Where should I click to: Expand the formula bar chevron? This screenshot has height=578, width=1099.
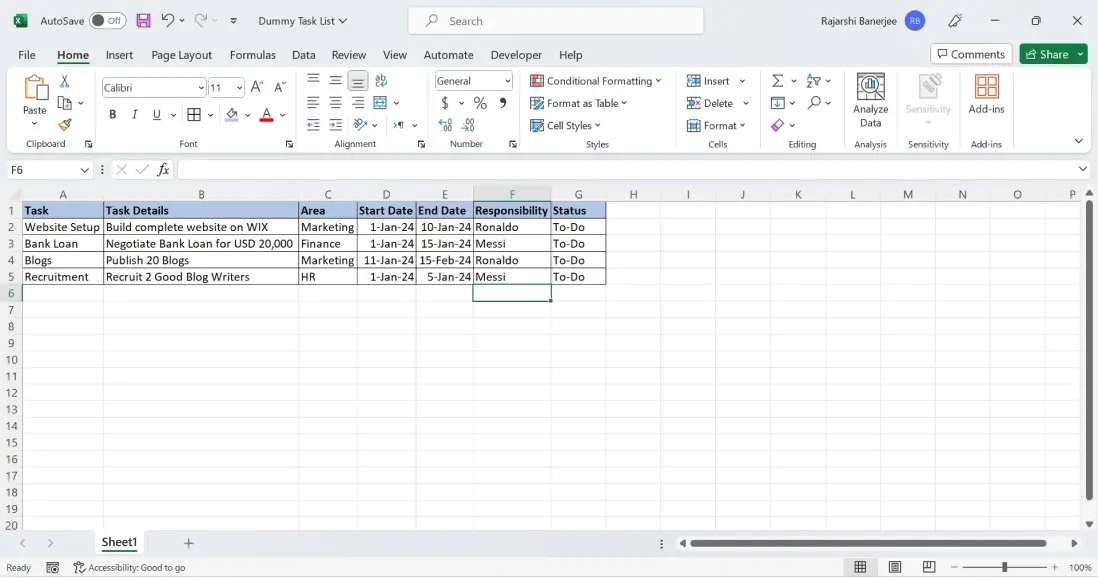[x=1082, y=170]
